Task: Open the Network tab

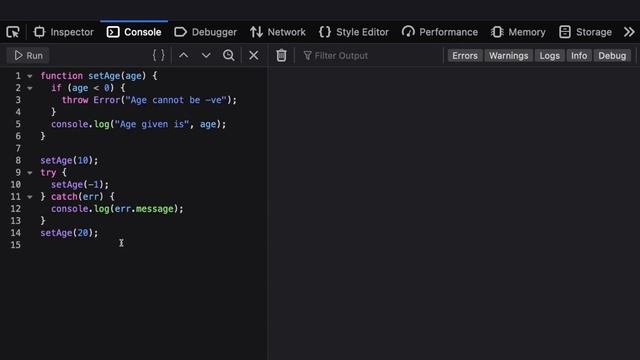Action: (x=278, y=32)
